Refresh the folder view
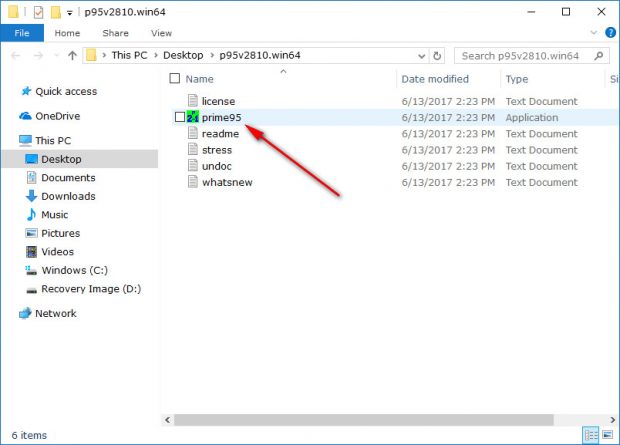 437,56
